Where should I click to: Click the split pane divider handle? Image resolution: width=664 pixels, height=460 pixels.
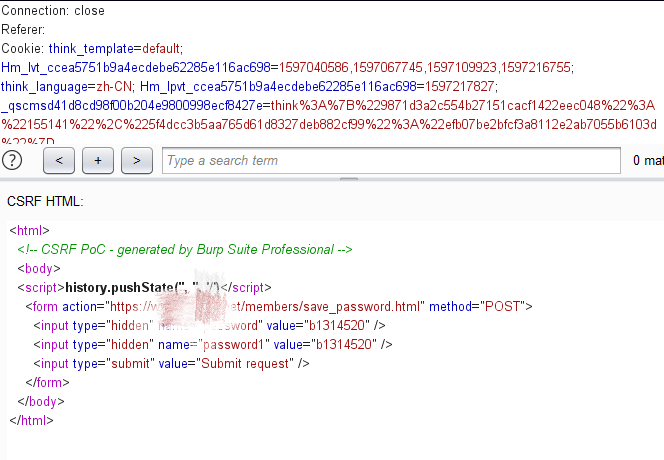[349, 180]
